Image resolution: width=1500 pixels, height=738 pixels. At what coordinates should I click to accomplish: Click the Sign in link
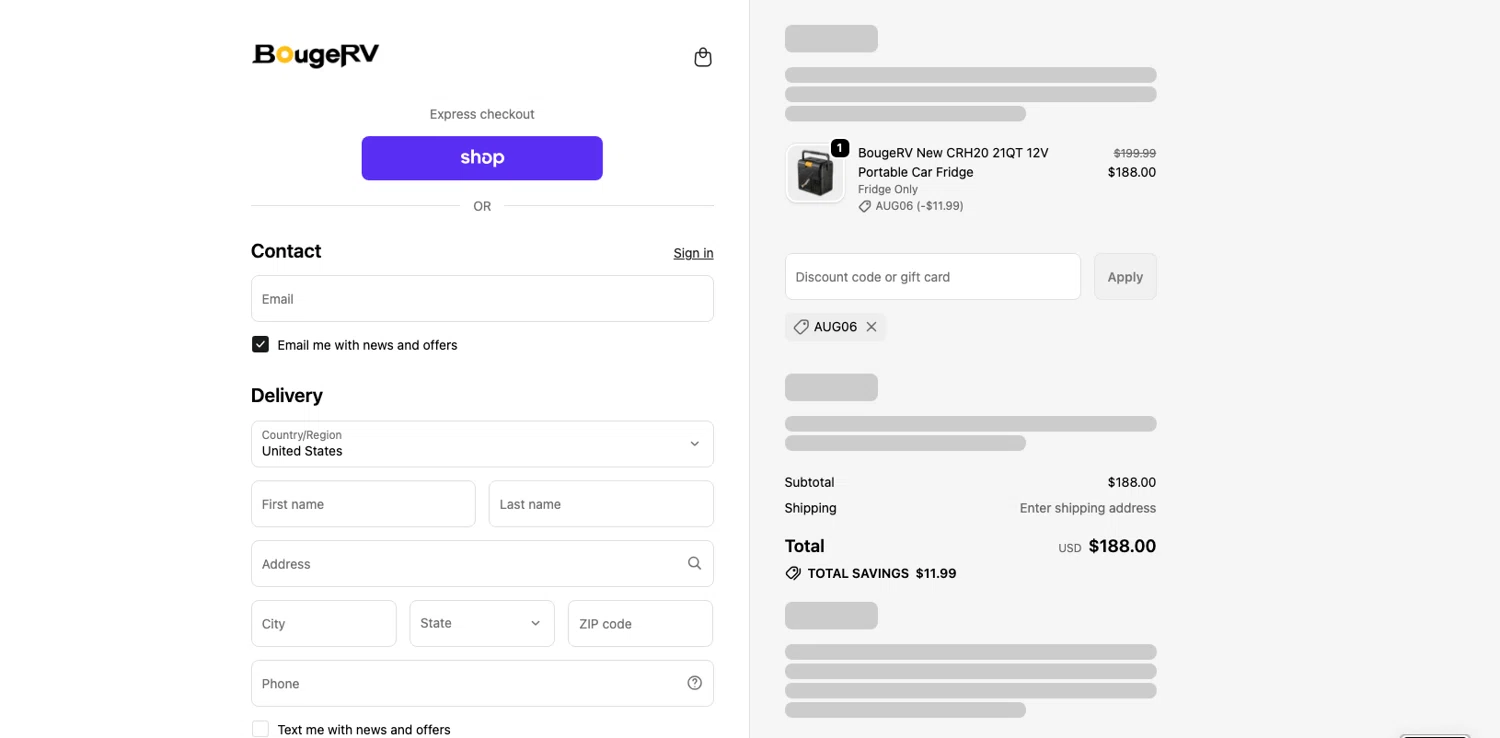[693, 253]
